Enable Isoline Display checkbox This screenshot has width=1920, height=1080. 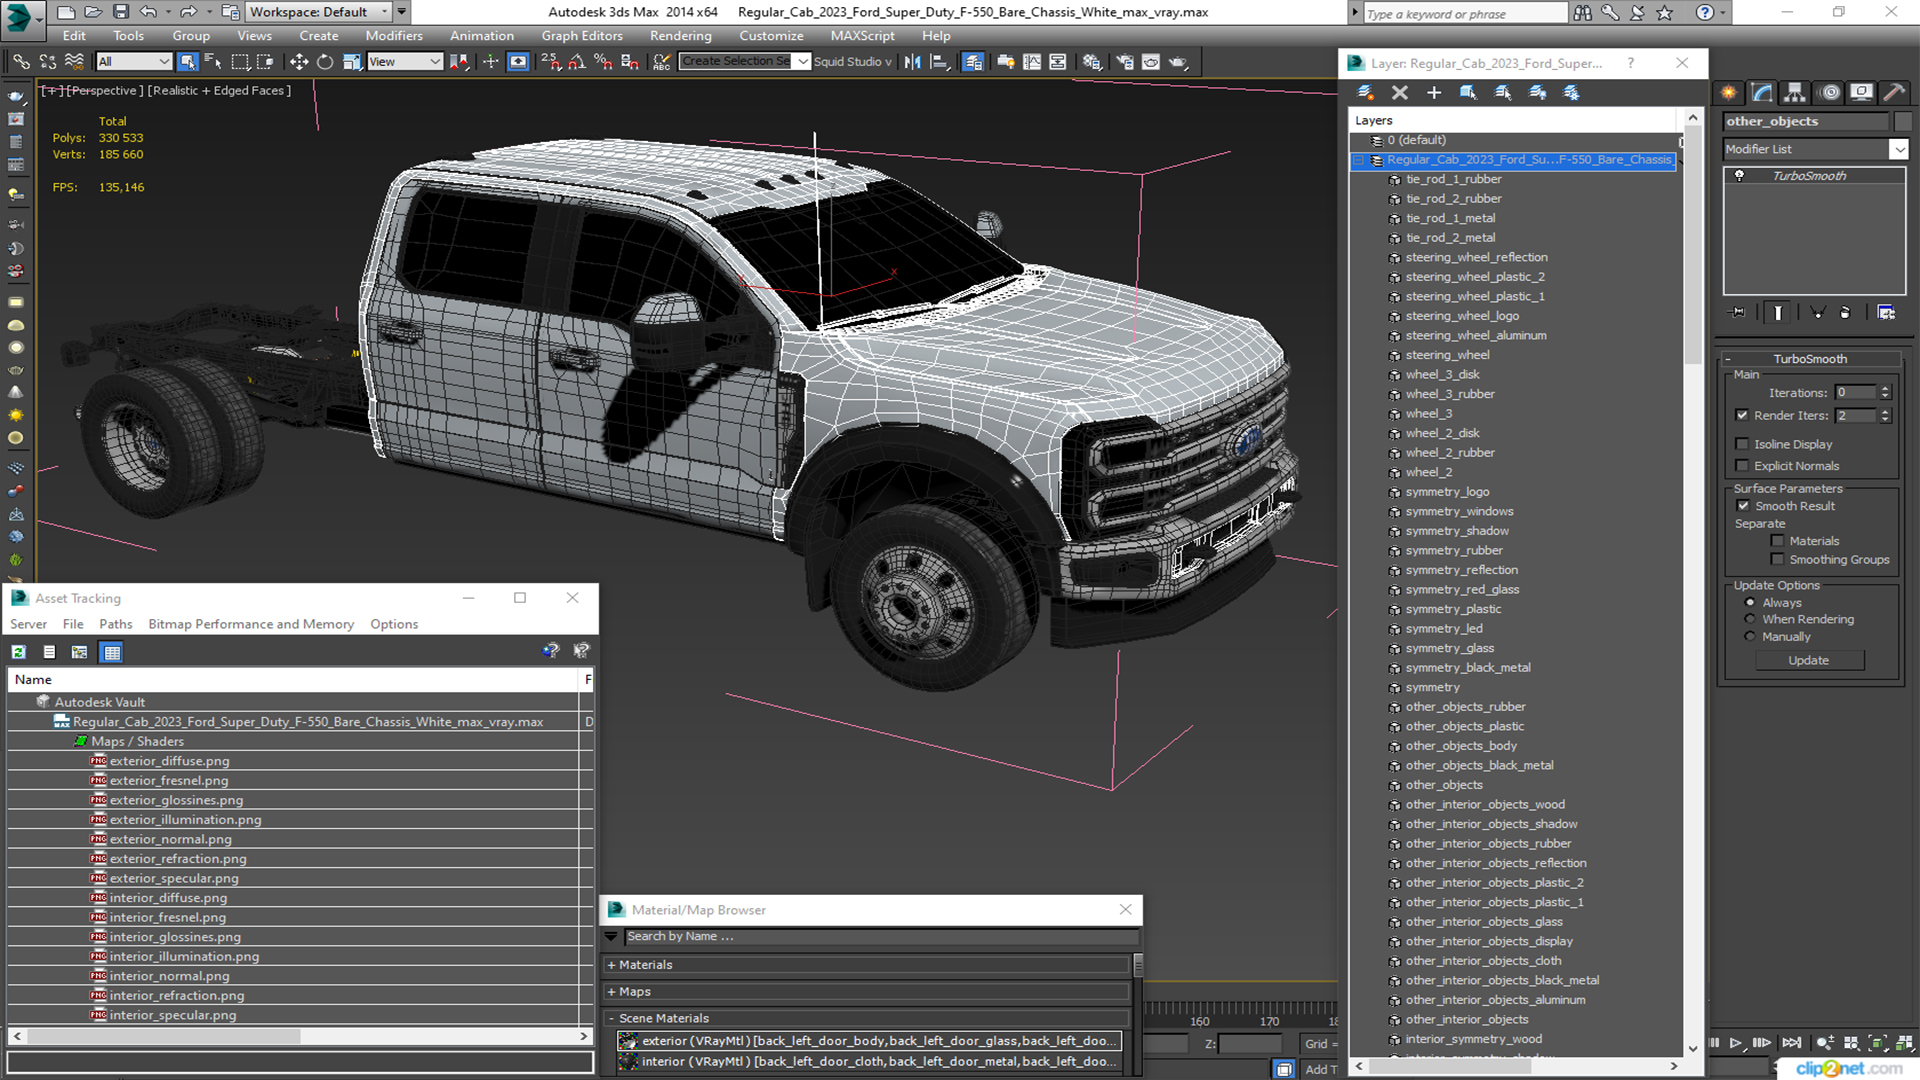pos(1742,444)
